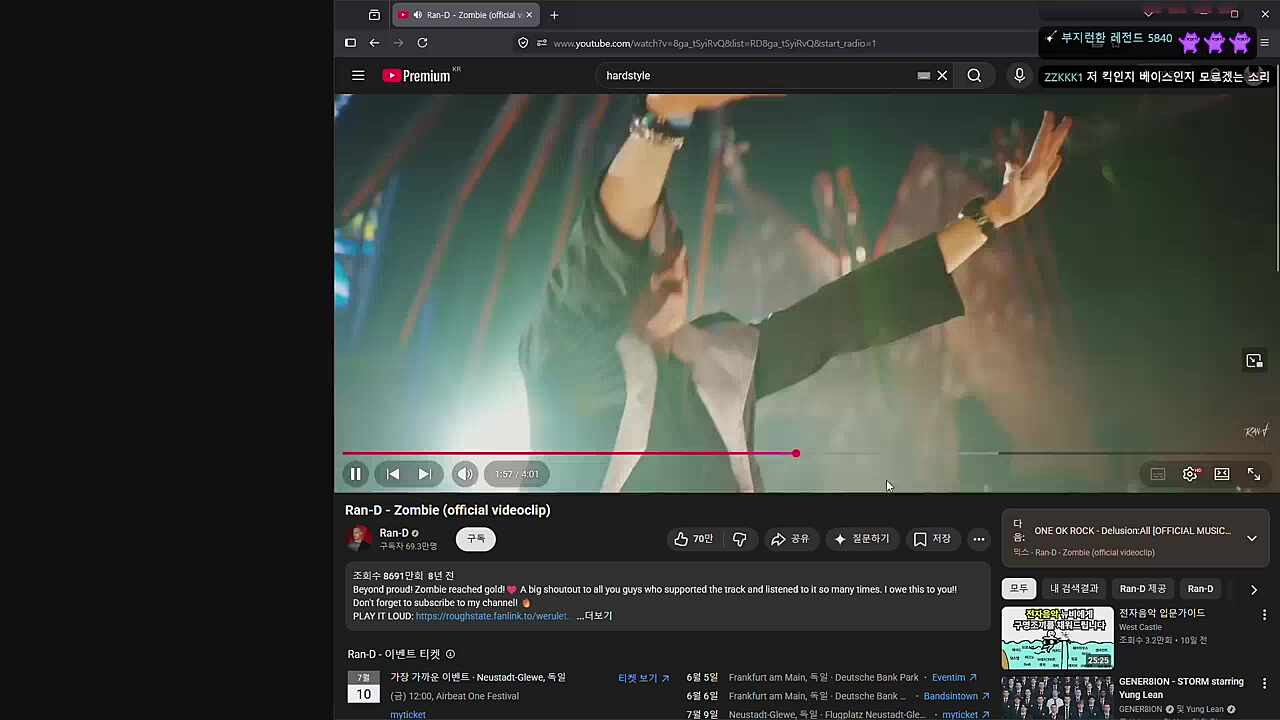Open the Ran-D channel name link
Screen dimensions: 1280x720
(394, 533)
